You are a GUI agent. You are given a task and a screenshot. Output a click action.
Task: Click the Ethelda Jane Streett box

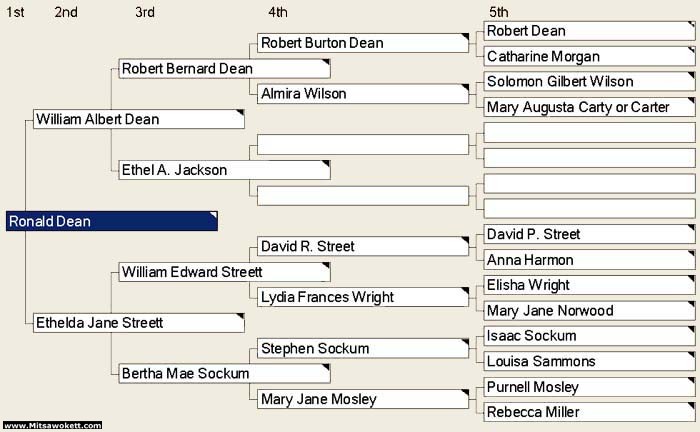(x=139, y=323)
